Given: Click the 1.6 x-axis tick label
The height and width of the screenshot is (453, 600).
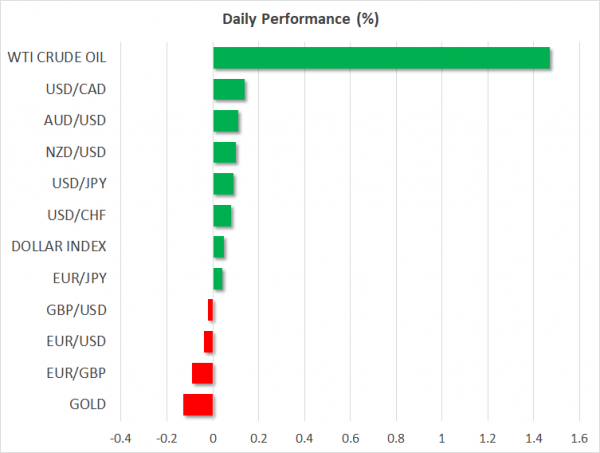Looking at the screenshot, I should (x=578, y=438).
